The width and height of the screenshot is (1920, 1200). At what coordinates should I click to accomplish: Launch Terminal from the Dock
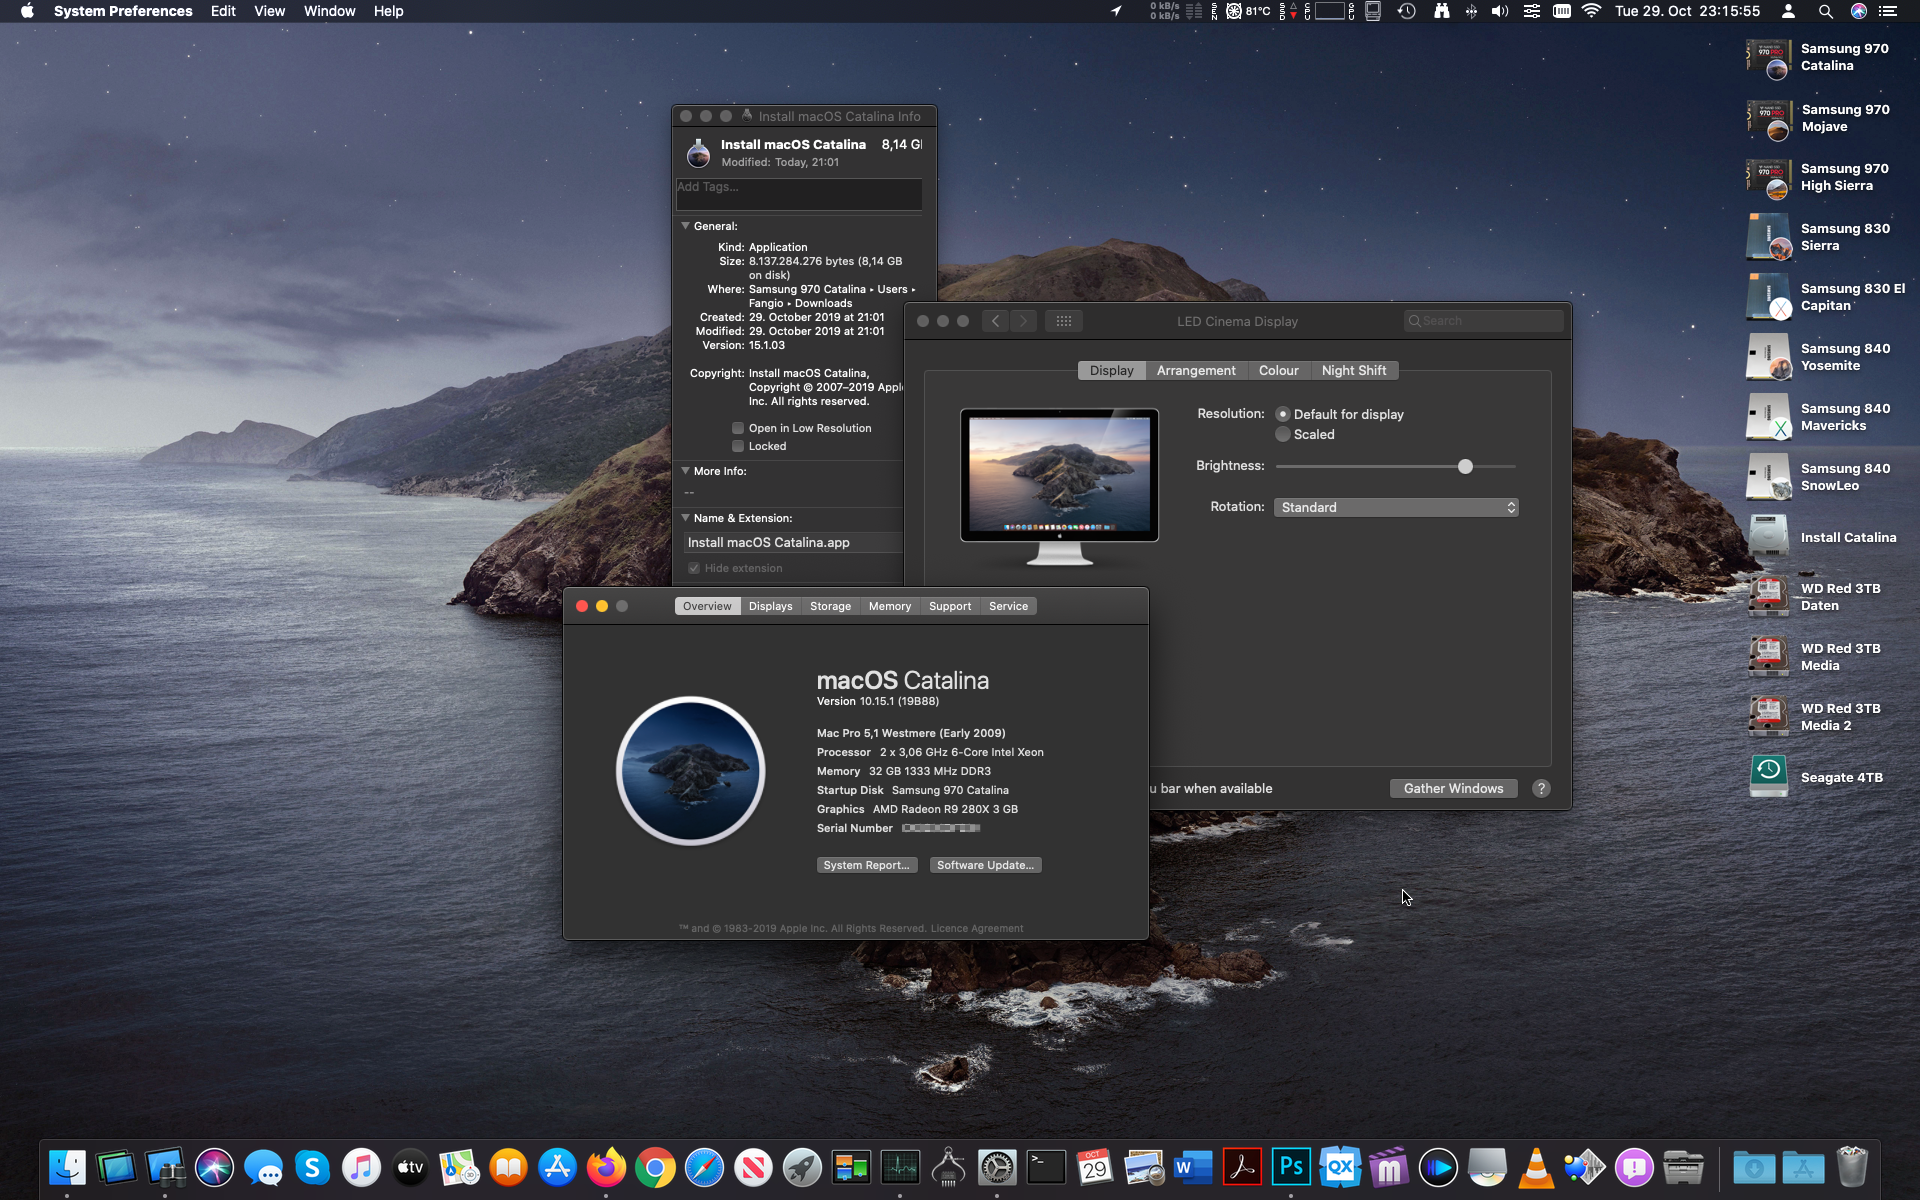(x=1046, y=1167)
